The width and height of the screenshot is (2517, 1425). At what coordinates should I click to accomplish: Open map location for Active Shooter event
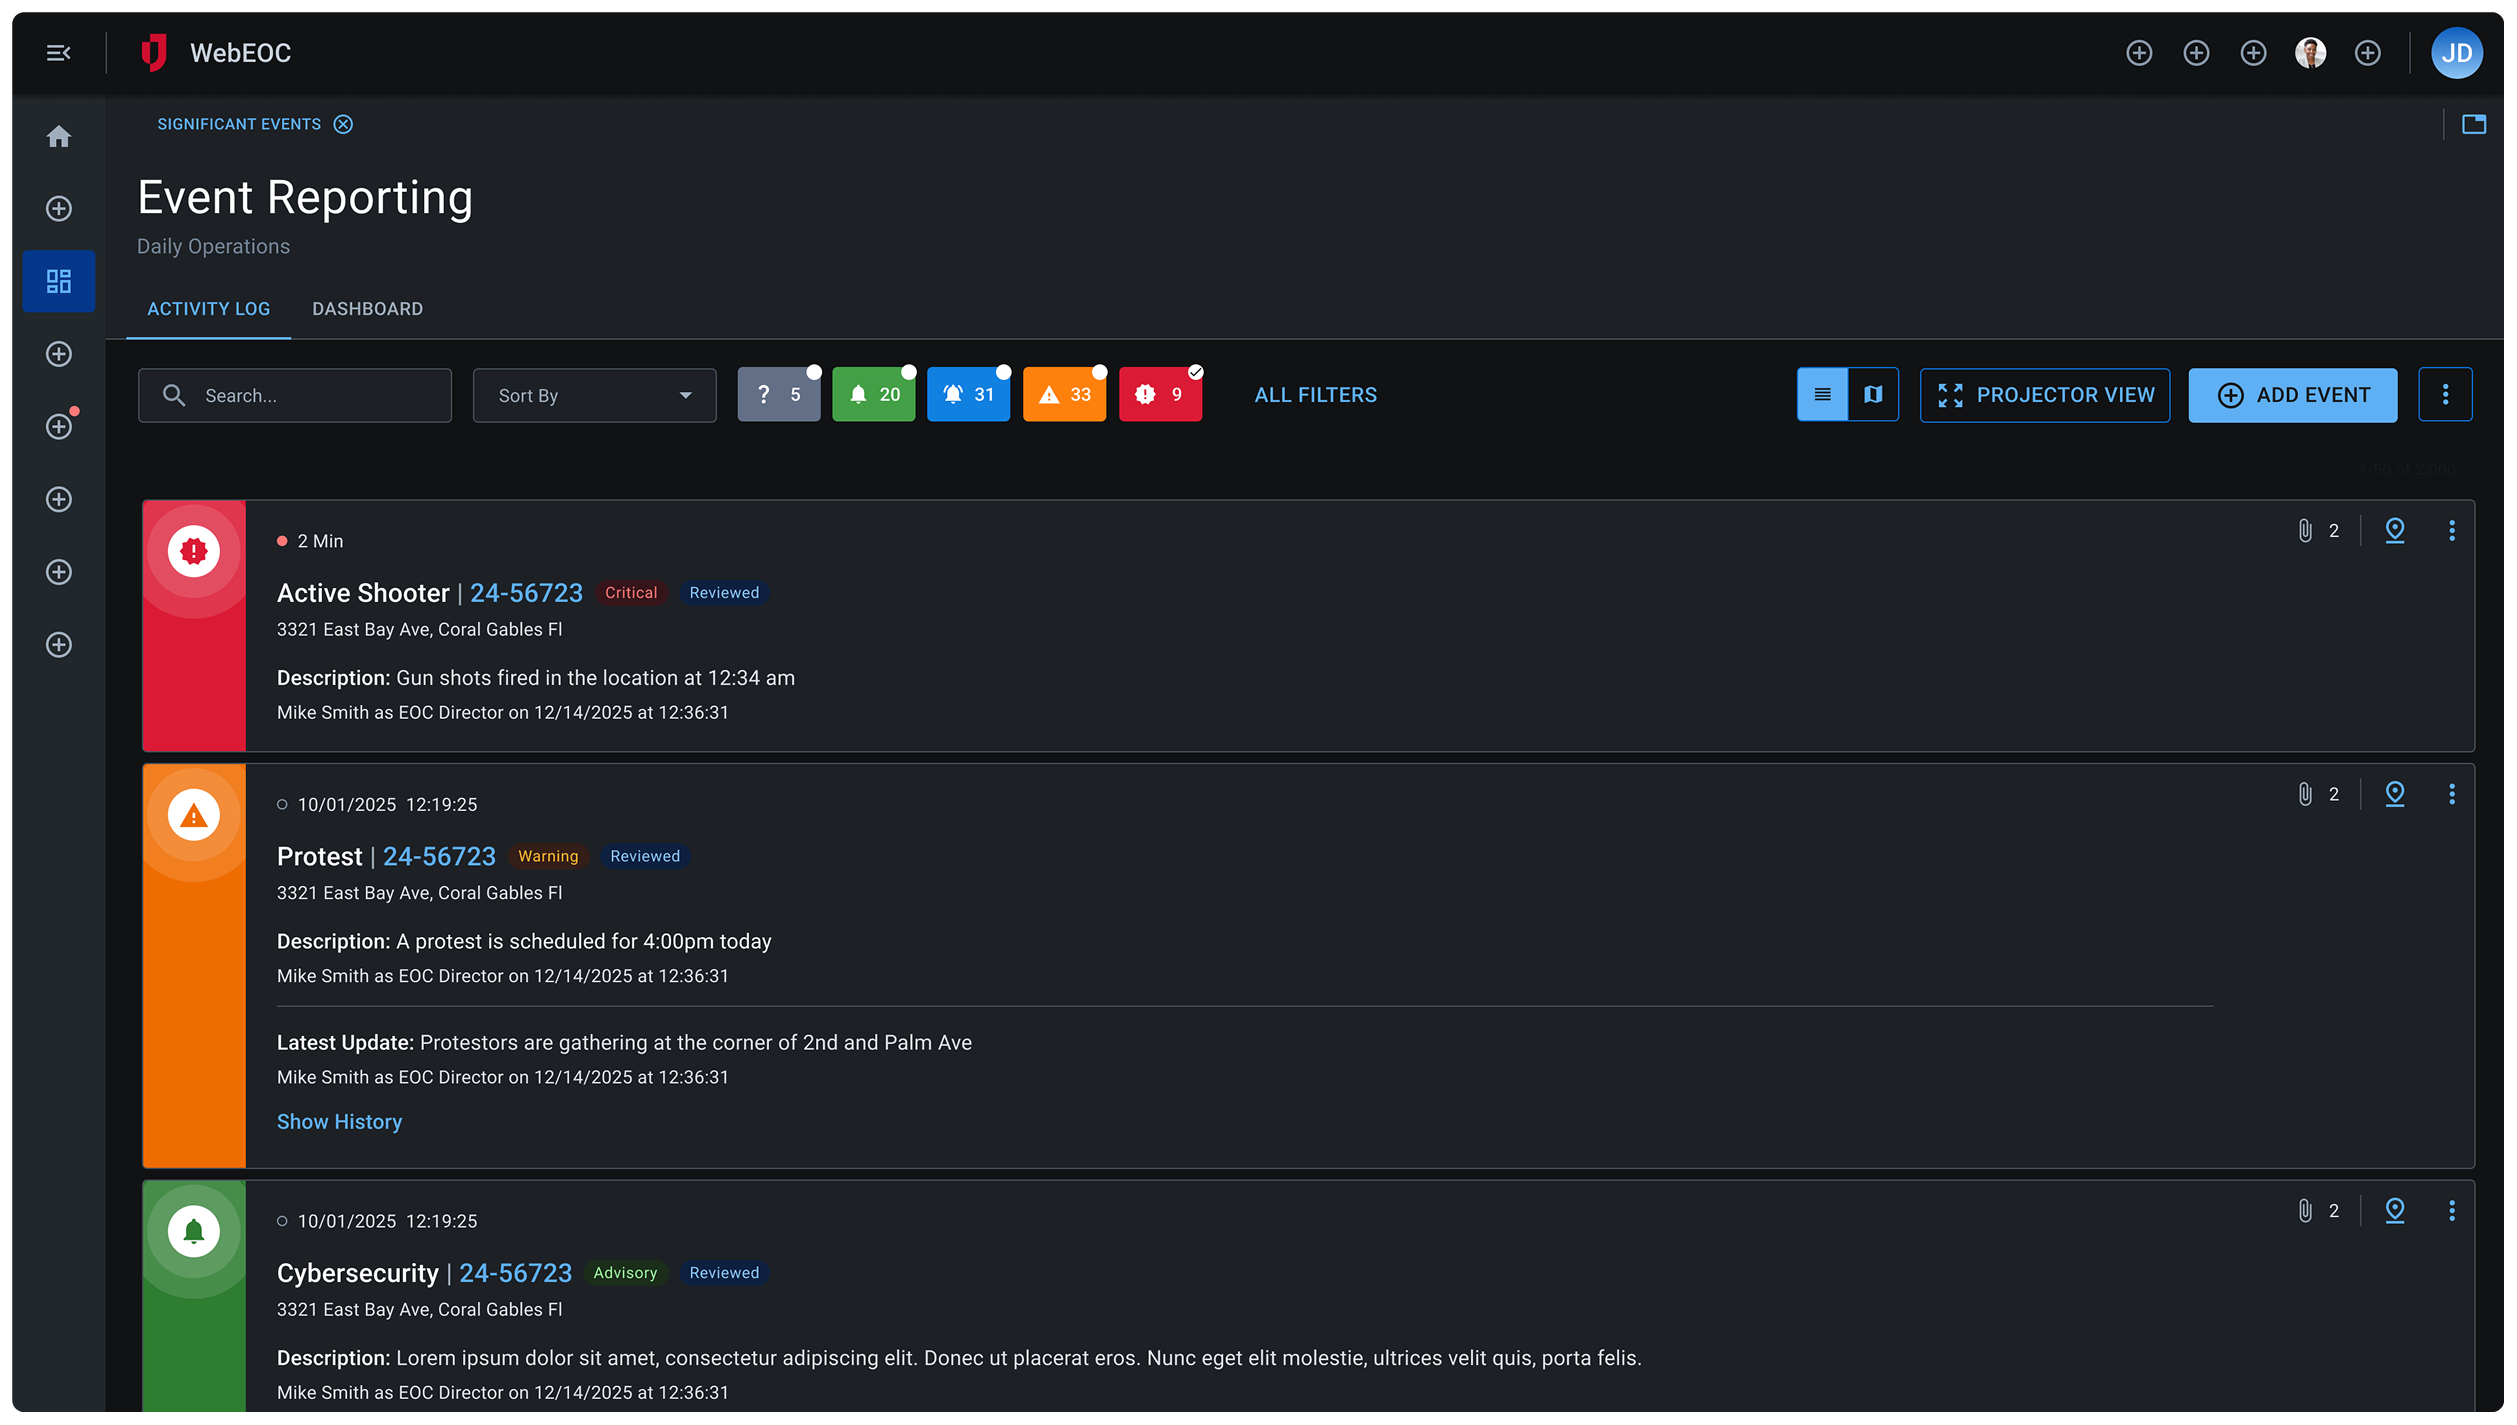coord(2394,530)
